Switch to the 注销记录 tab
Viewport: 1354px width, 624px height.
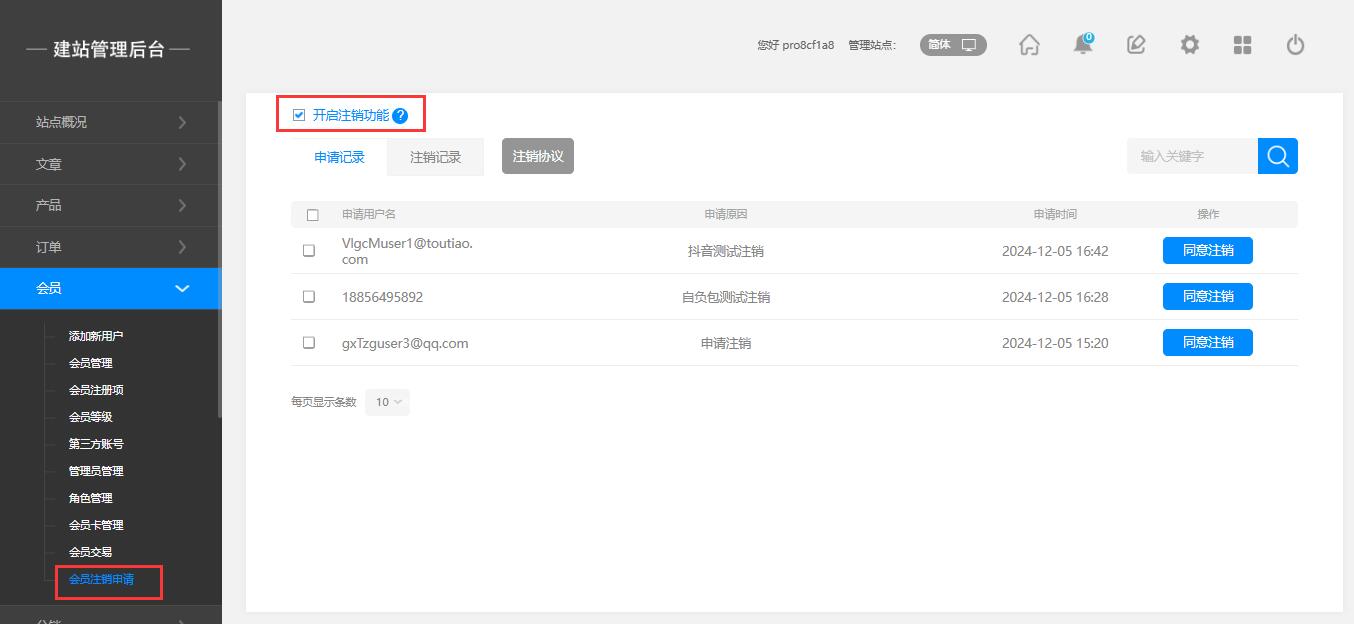(x=435, y=157)
